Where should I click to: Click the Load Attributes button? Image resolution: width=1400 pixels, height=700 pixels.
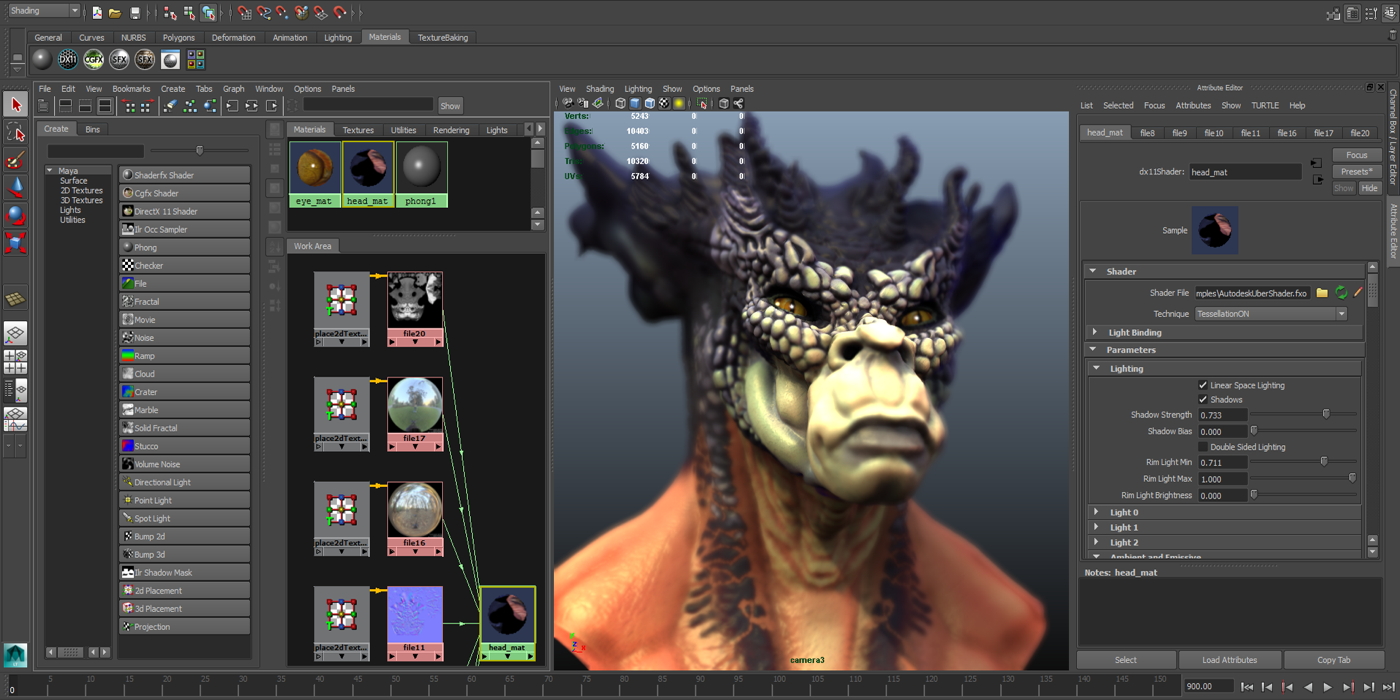[1229, 660]
